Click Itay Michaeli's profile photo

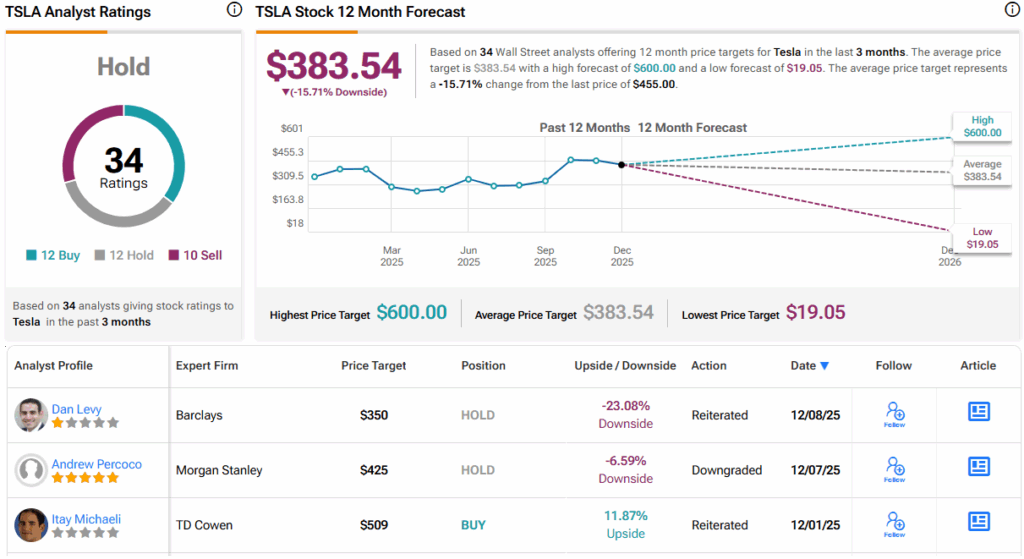(x=31, y=525)
